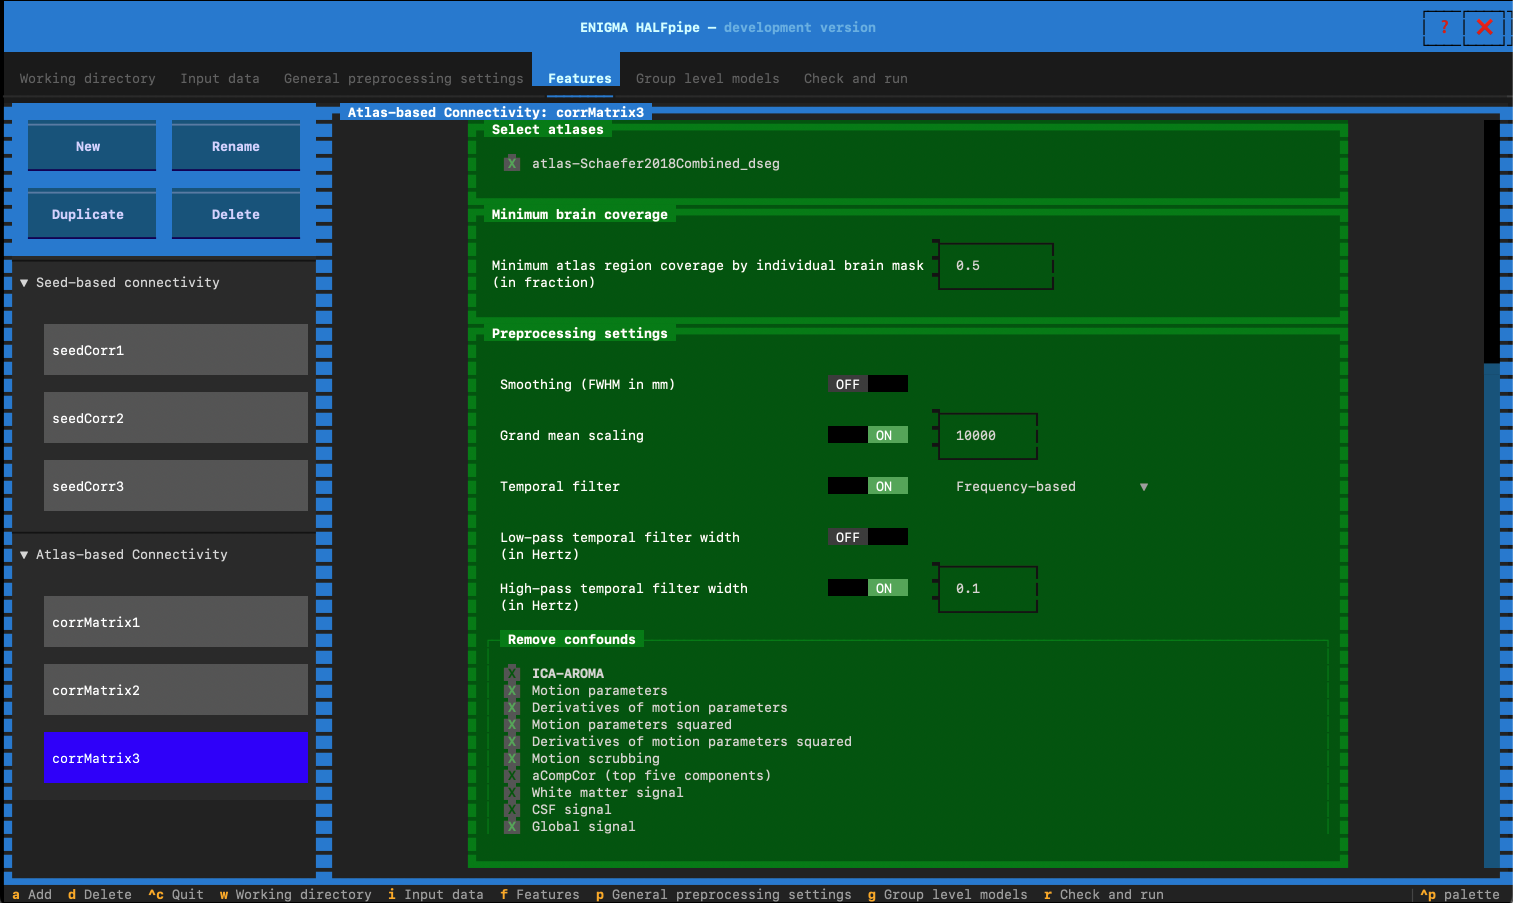Screen dimensions: 1513x903
Task: Click the Delete feature button
Action: [236, 214]
